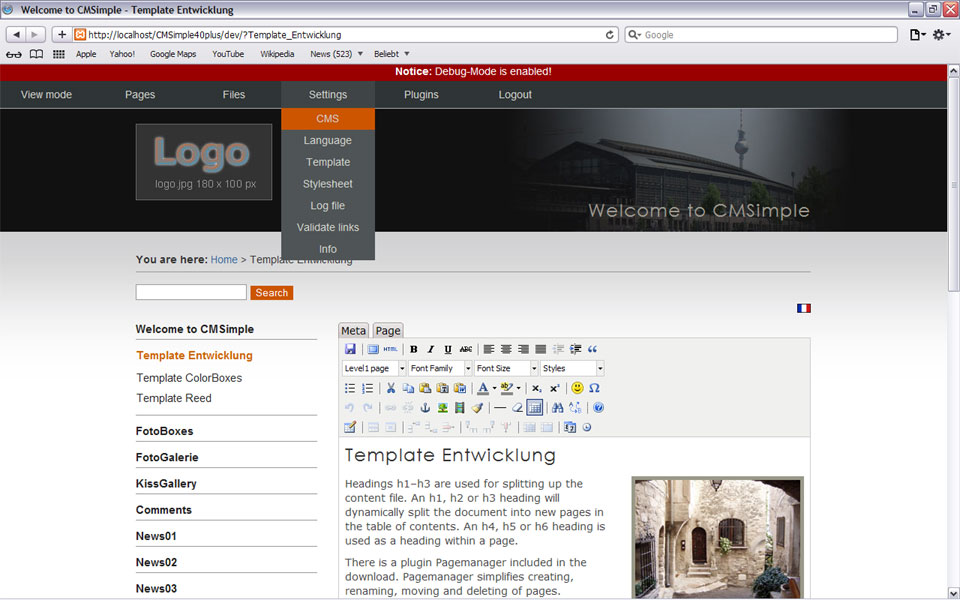
Task: Insert an anchor with the anchor icon
Action: click(x=425, y=408)
